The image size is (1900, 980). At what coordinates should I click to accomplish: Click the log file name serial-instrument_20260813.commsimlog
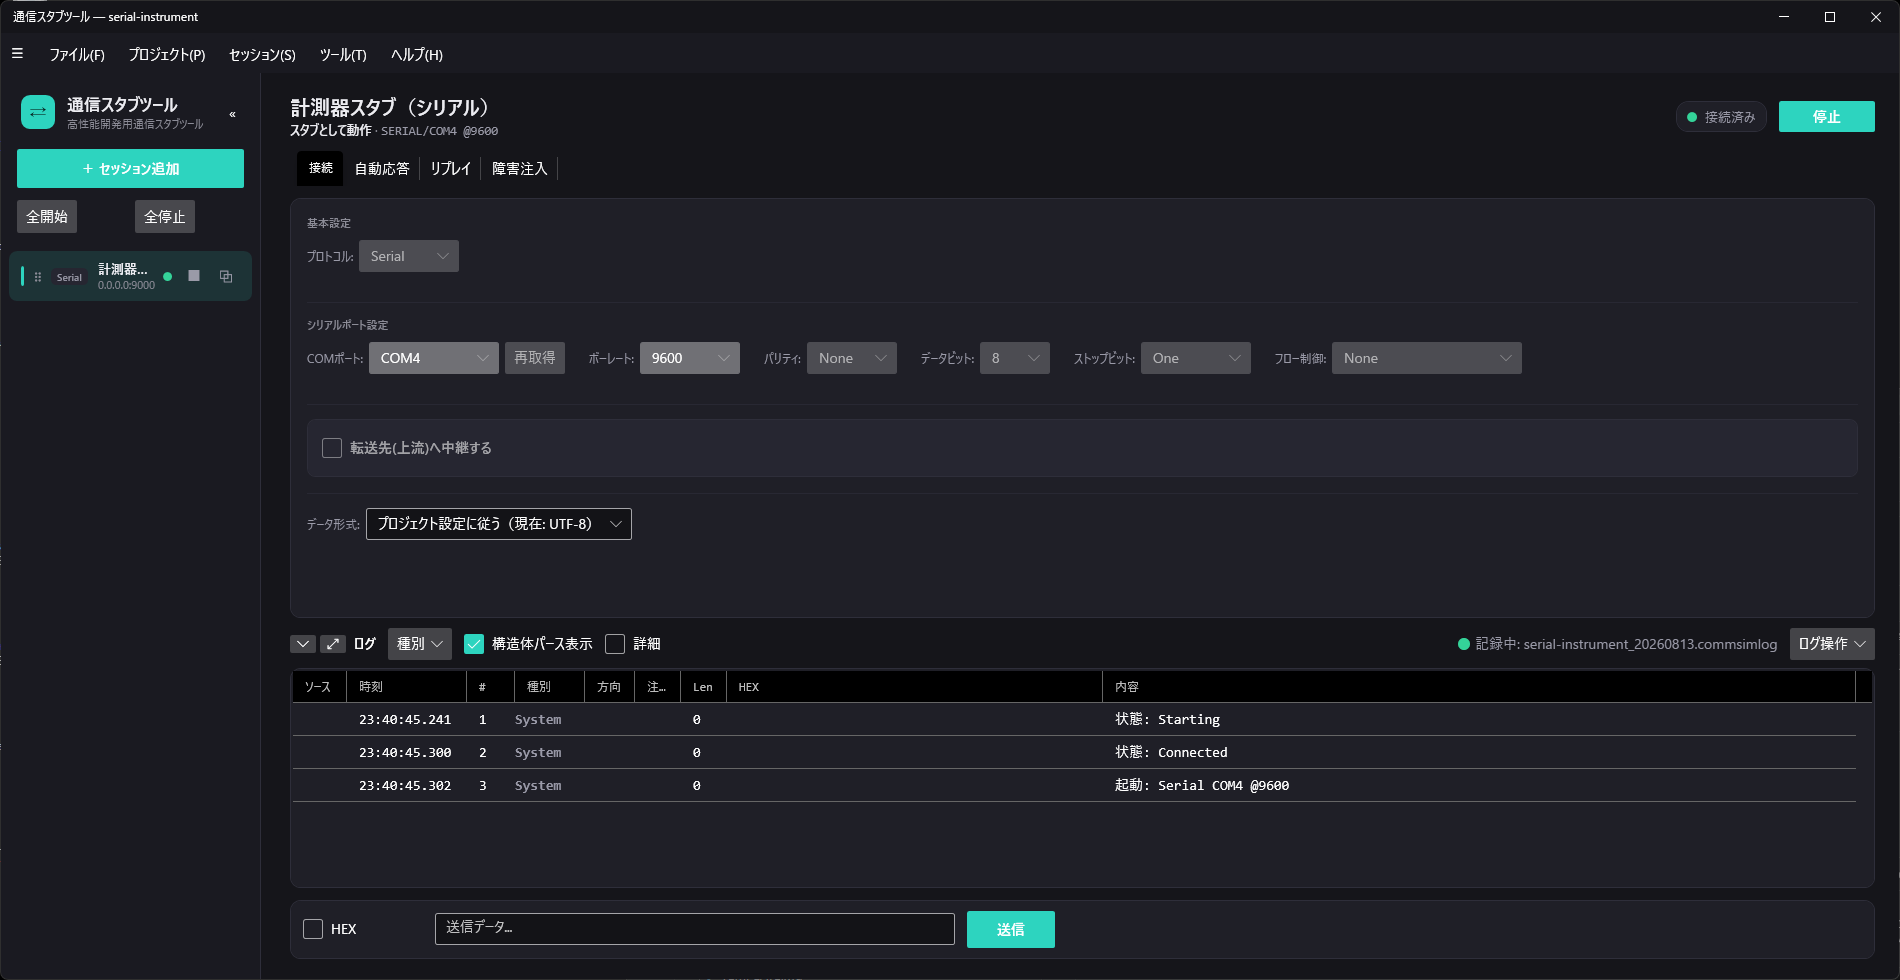(x=1650, y=644)
